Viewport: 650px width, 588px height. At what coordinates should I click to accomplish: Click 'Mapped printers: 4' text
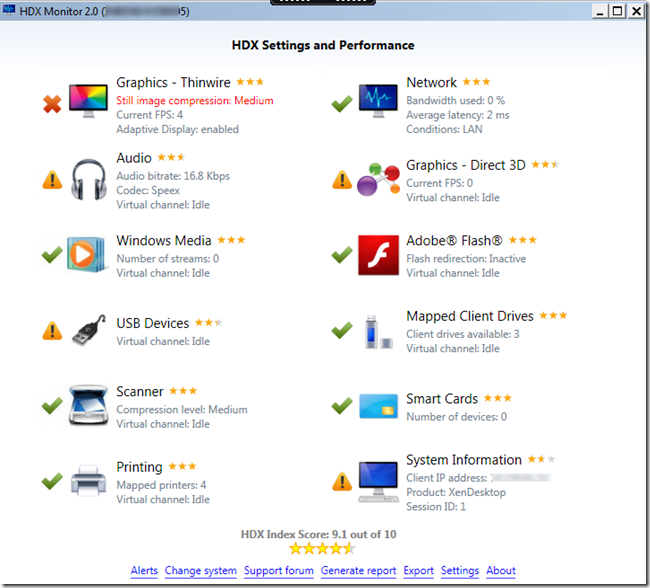[161, 485]
